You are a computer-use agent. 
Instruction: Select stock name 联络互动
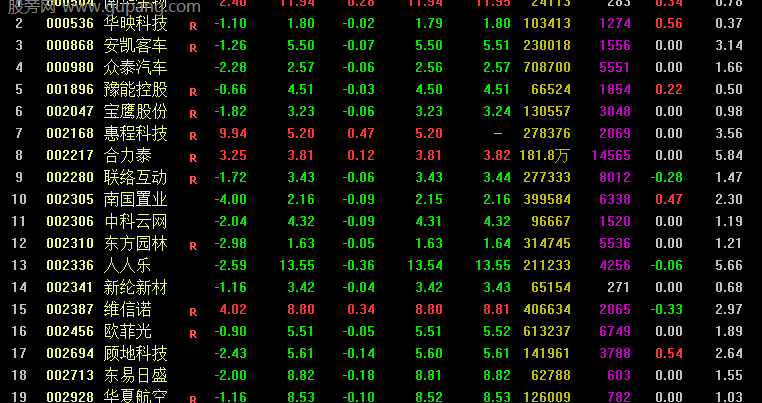(136, 177)
